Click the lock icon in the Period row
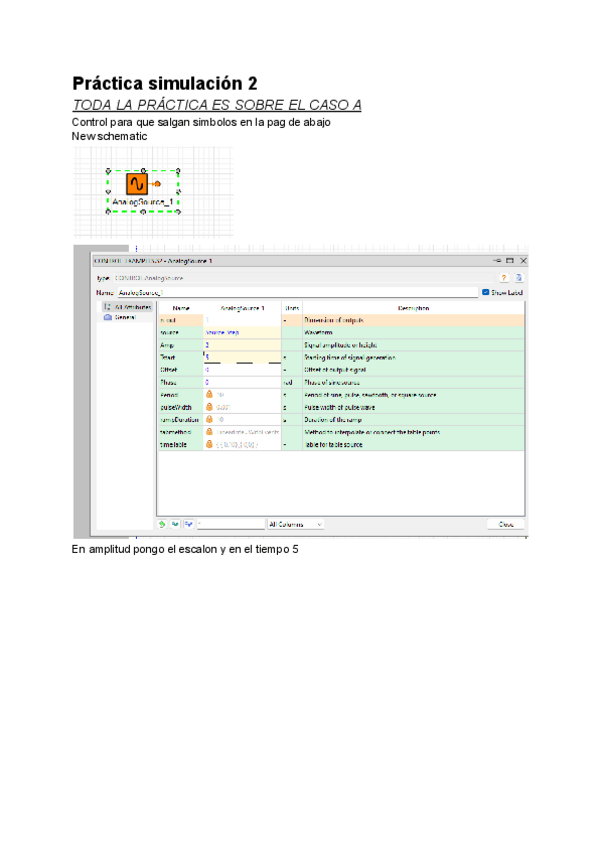The height and width of the screenshot is (848, 600). point(210,394)
